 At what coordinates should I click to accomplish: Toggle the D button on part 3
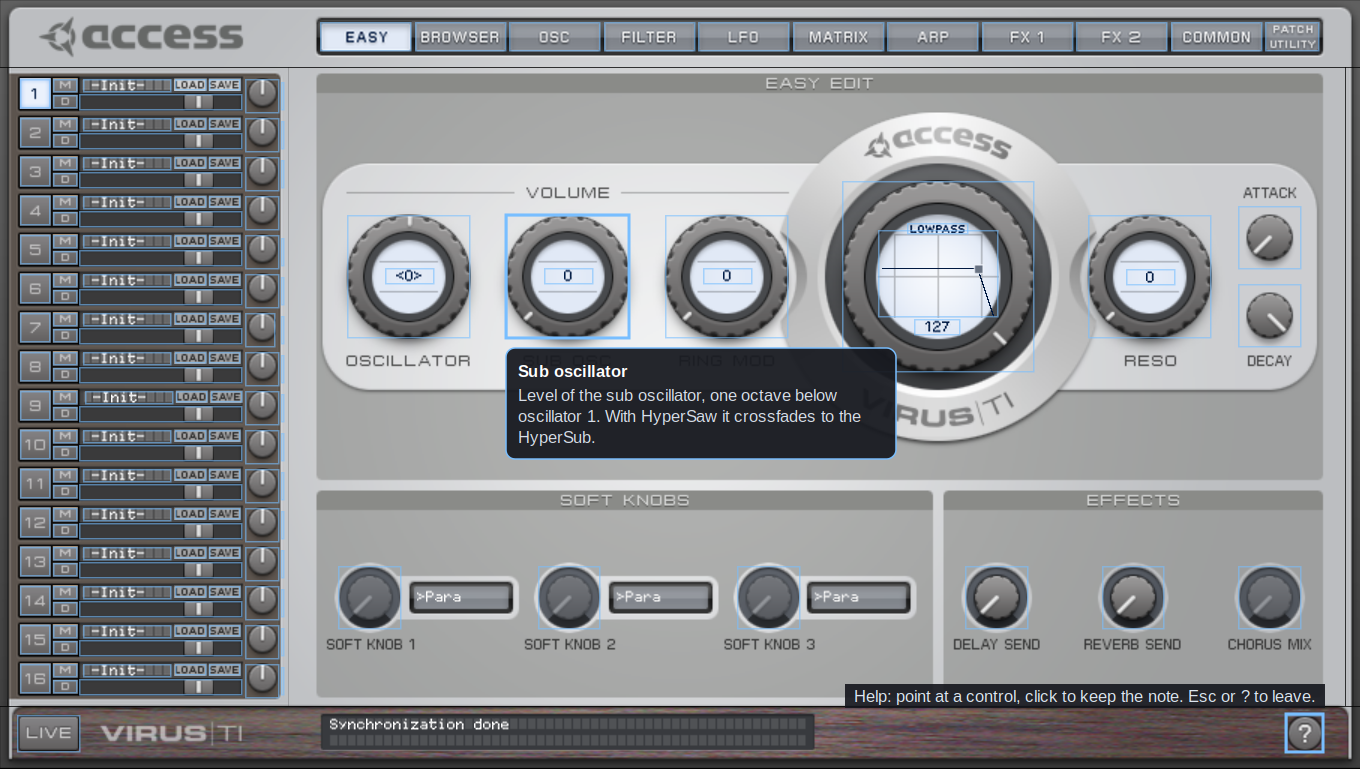[x=65, y=180]
